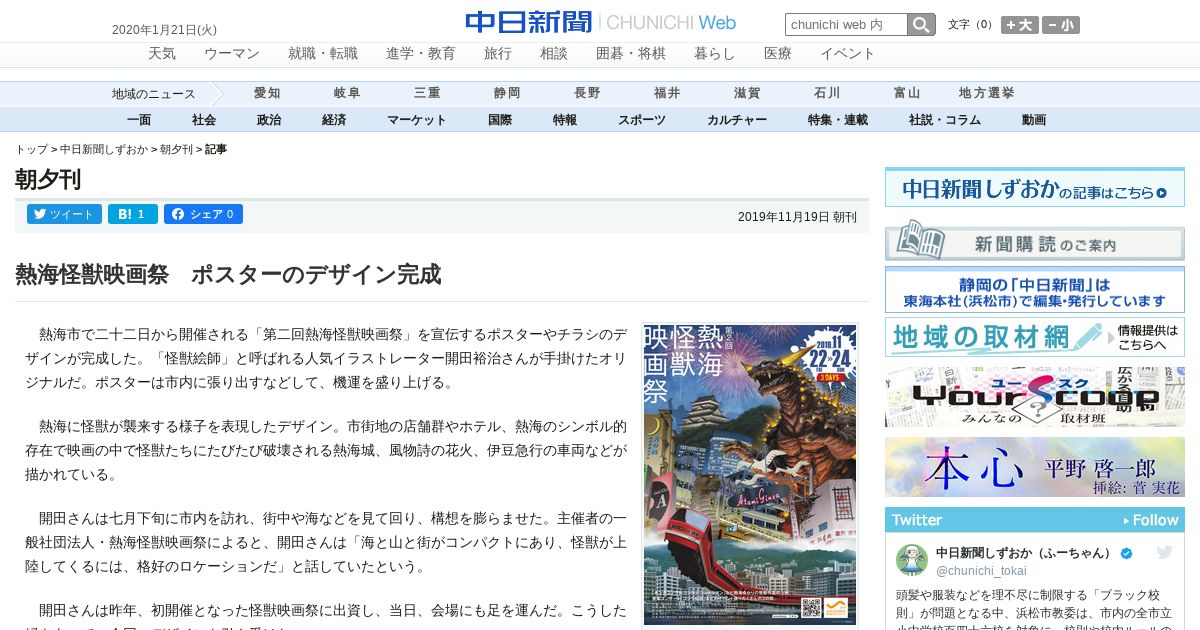The image size is (1200, 630).
Task: Click the Follow button in Twitter widget
Action: (1151, 520)
